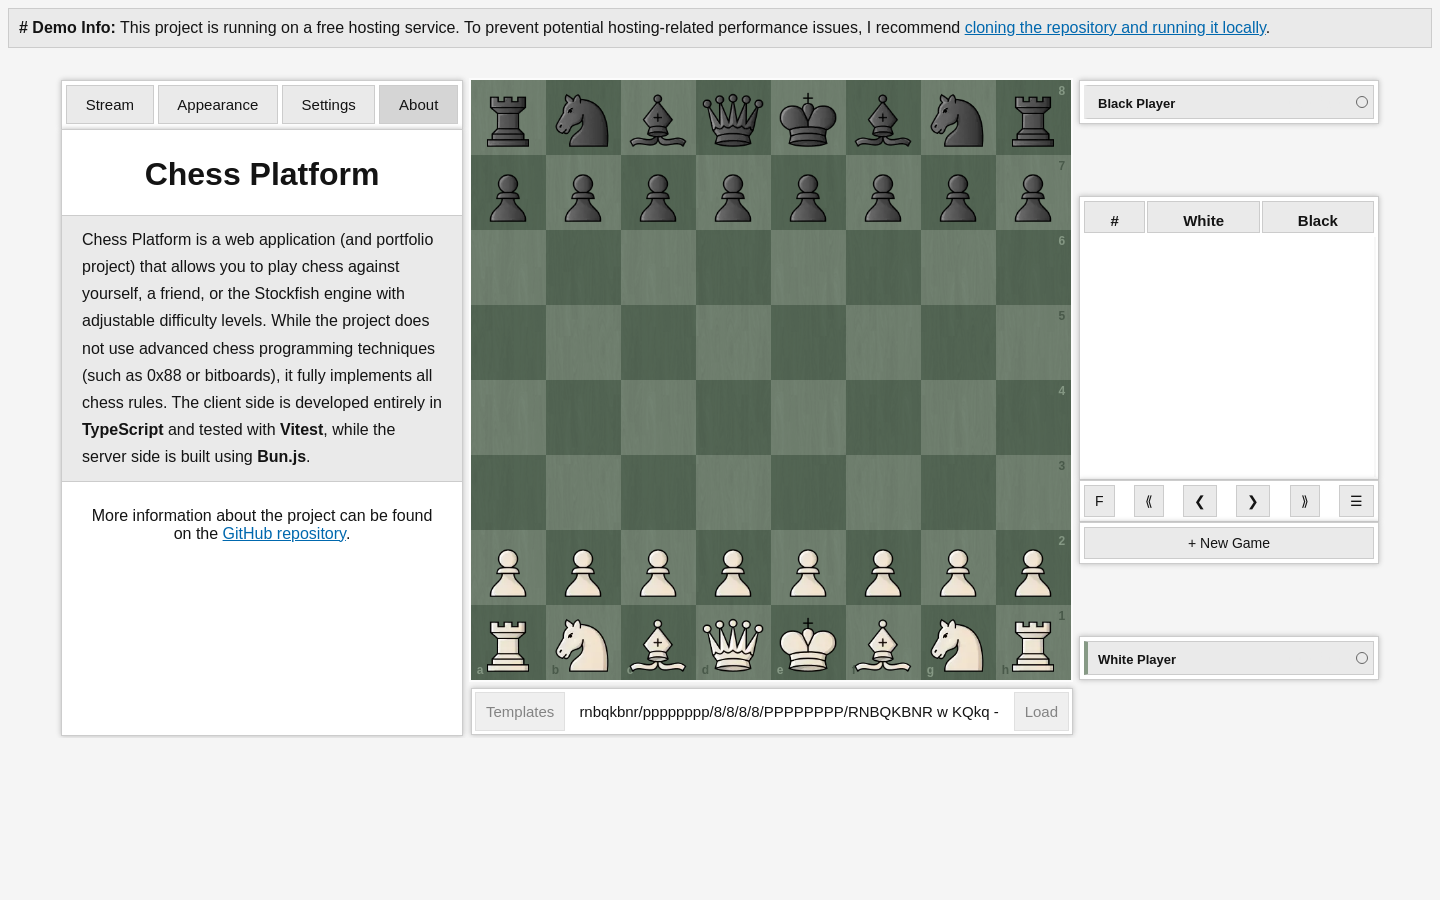
Task: Go to previous move
Action: click(1200, 501)
